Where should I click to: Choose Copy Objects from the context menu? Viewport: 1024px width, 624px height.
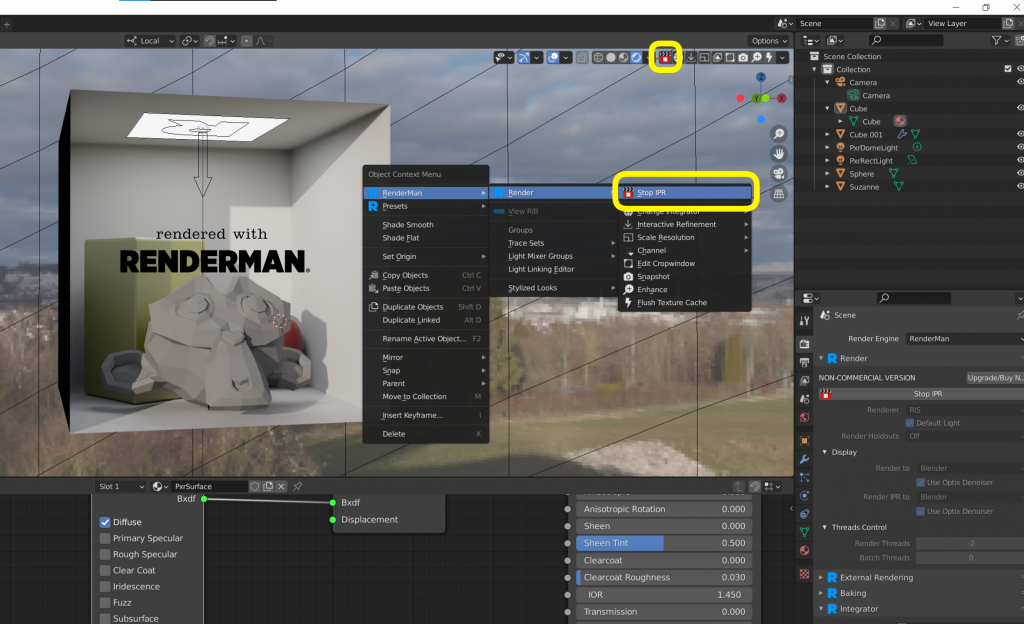[425, 275]
